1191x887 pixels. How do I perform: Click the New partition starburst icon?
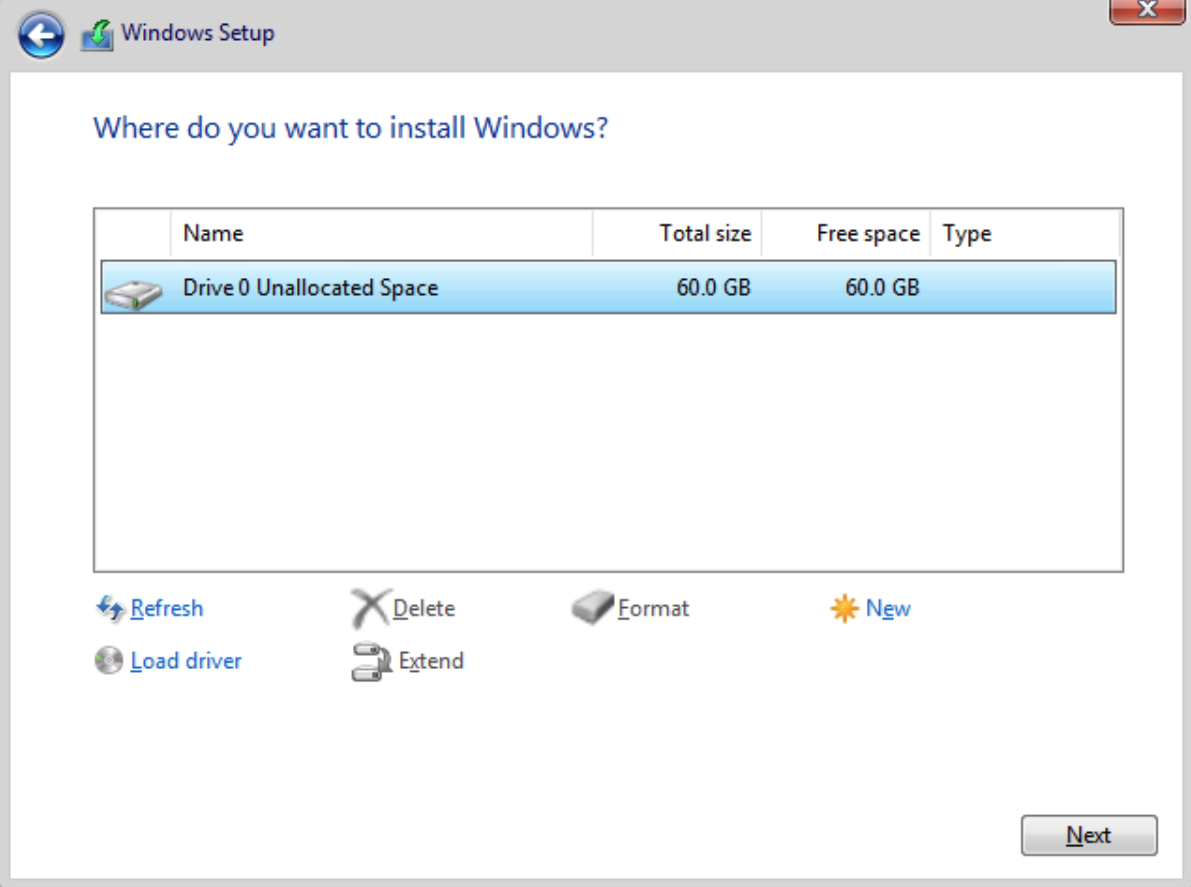coord(844,609)
